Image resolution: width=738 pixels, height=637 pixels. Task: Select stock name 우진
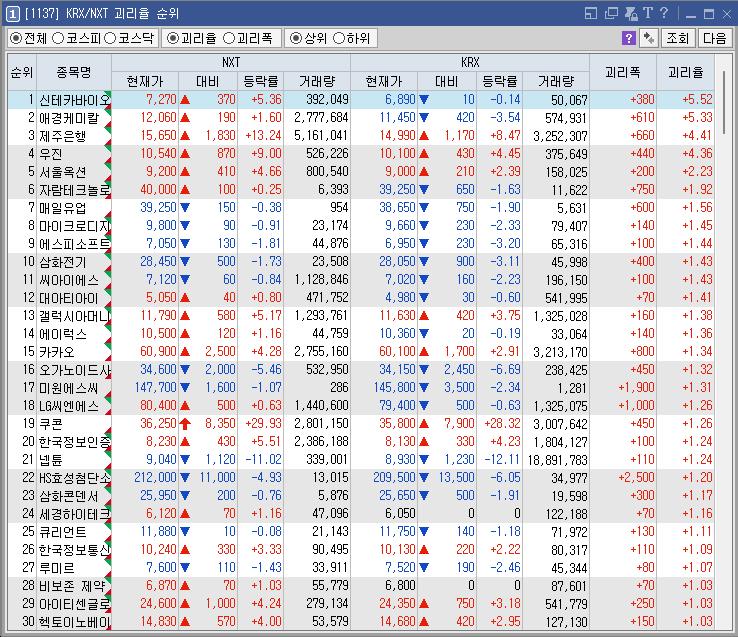(x=51, y=154)
